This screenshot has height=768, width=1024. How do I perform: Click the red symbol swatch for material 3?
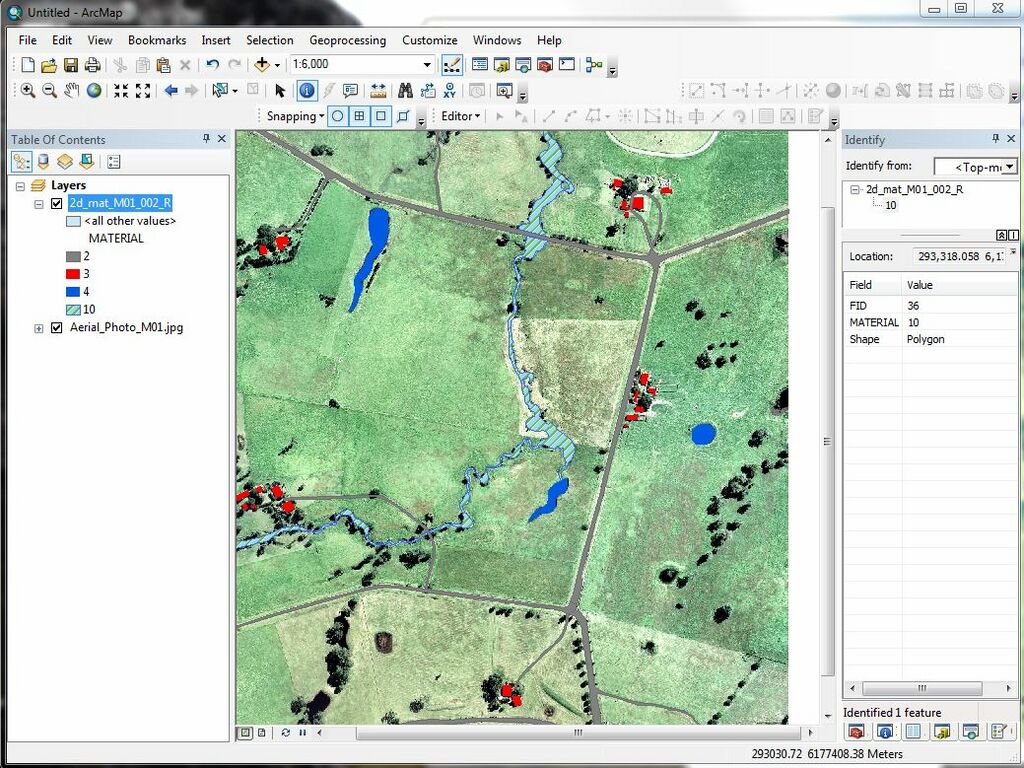pos(73,274)
